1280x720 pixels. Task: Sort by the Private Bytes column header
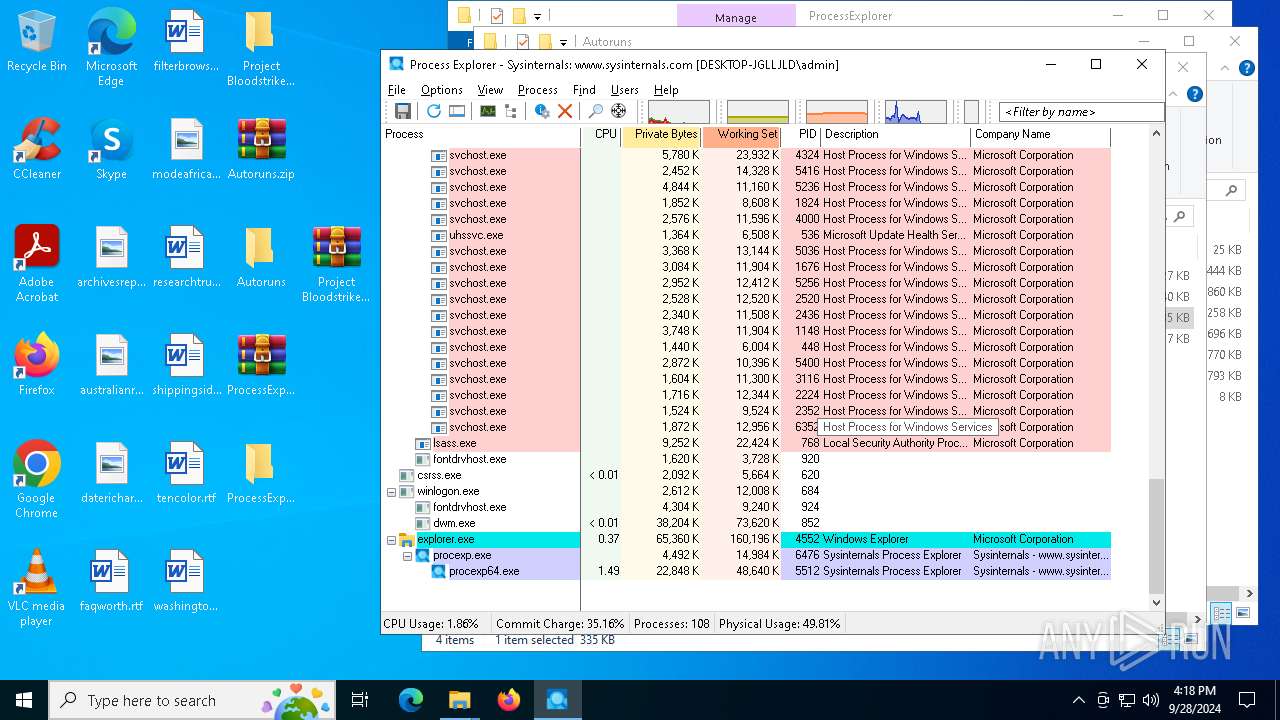[661, 134]
